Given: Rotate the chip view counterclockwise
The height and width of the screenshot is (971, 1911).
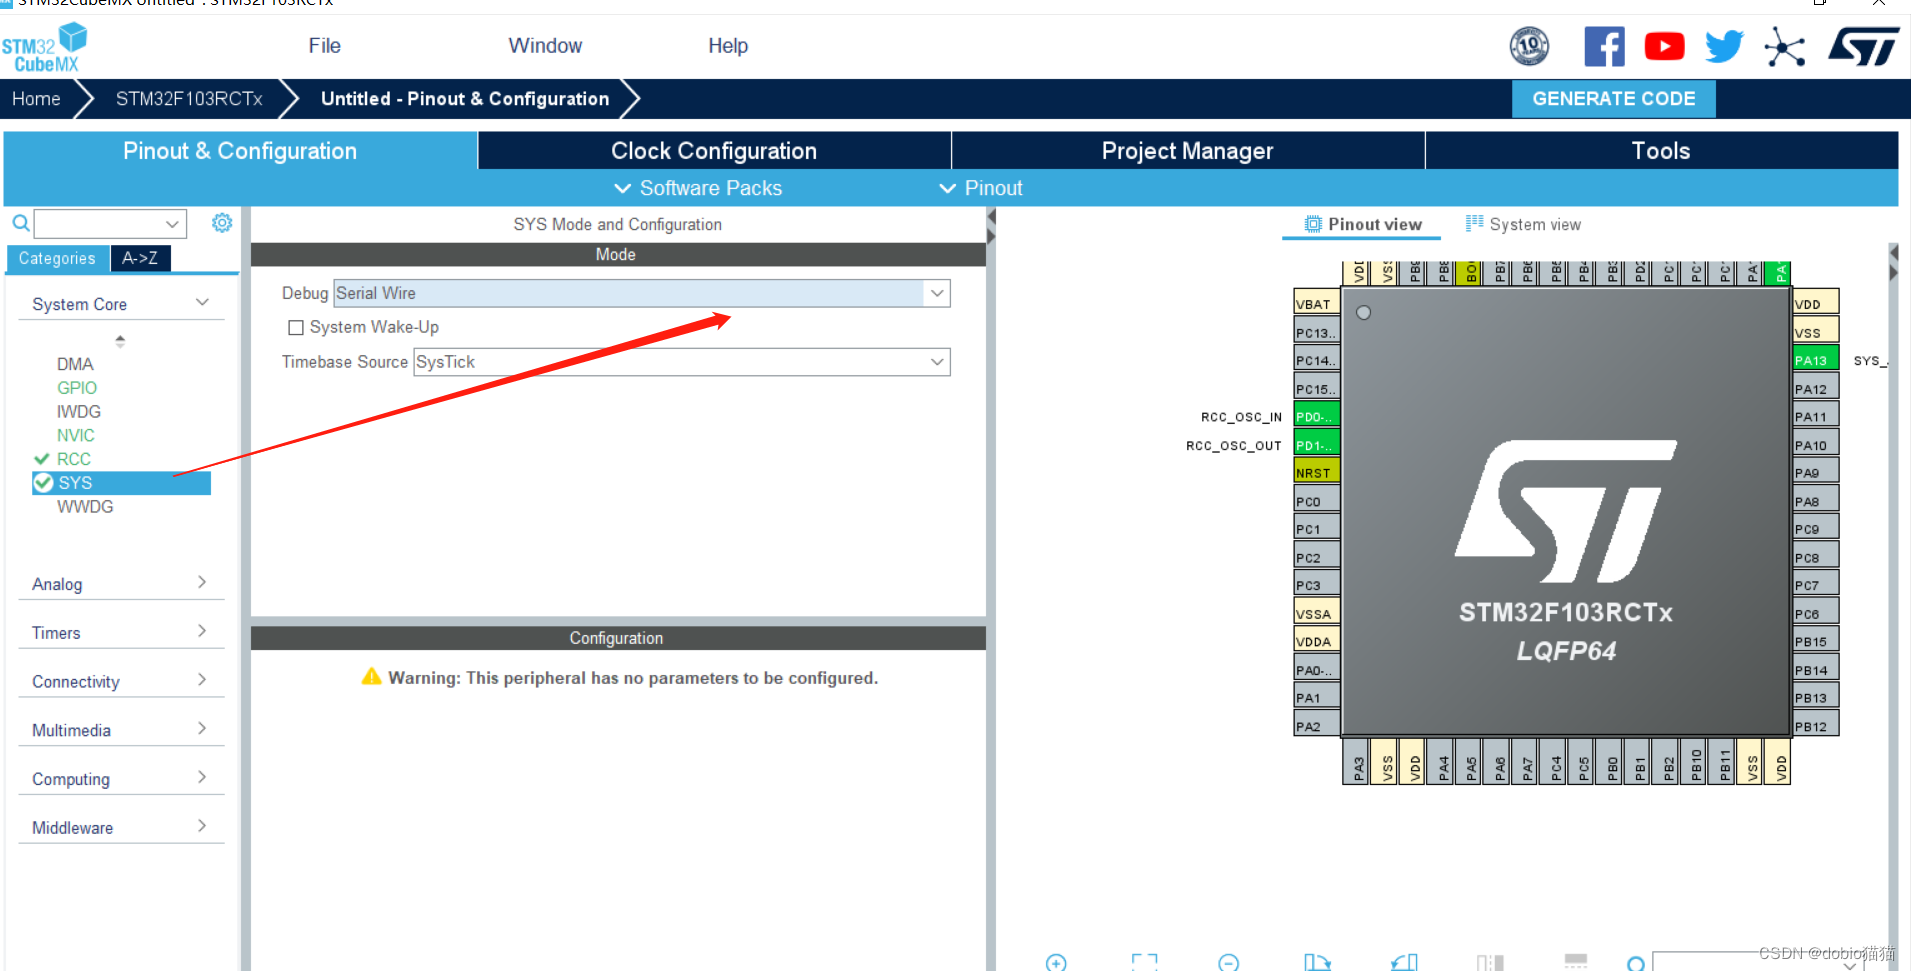Looking at the screenshot, I should (1404, 962).
